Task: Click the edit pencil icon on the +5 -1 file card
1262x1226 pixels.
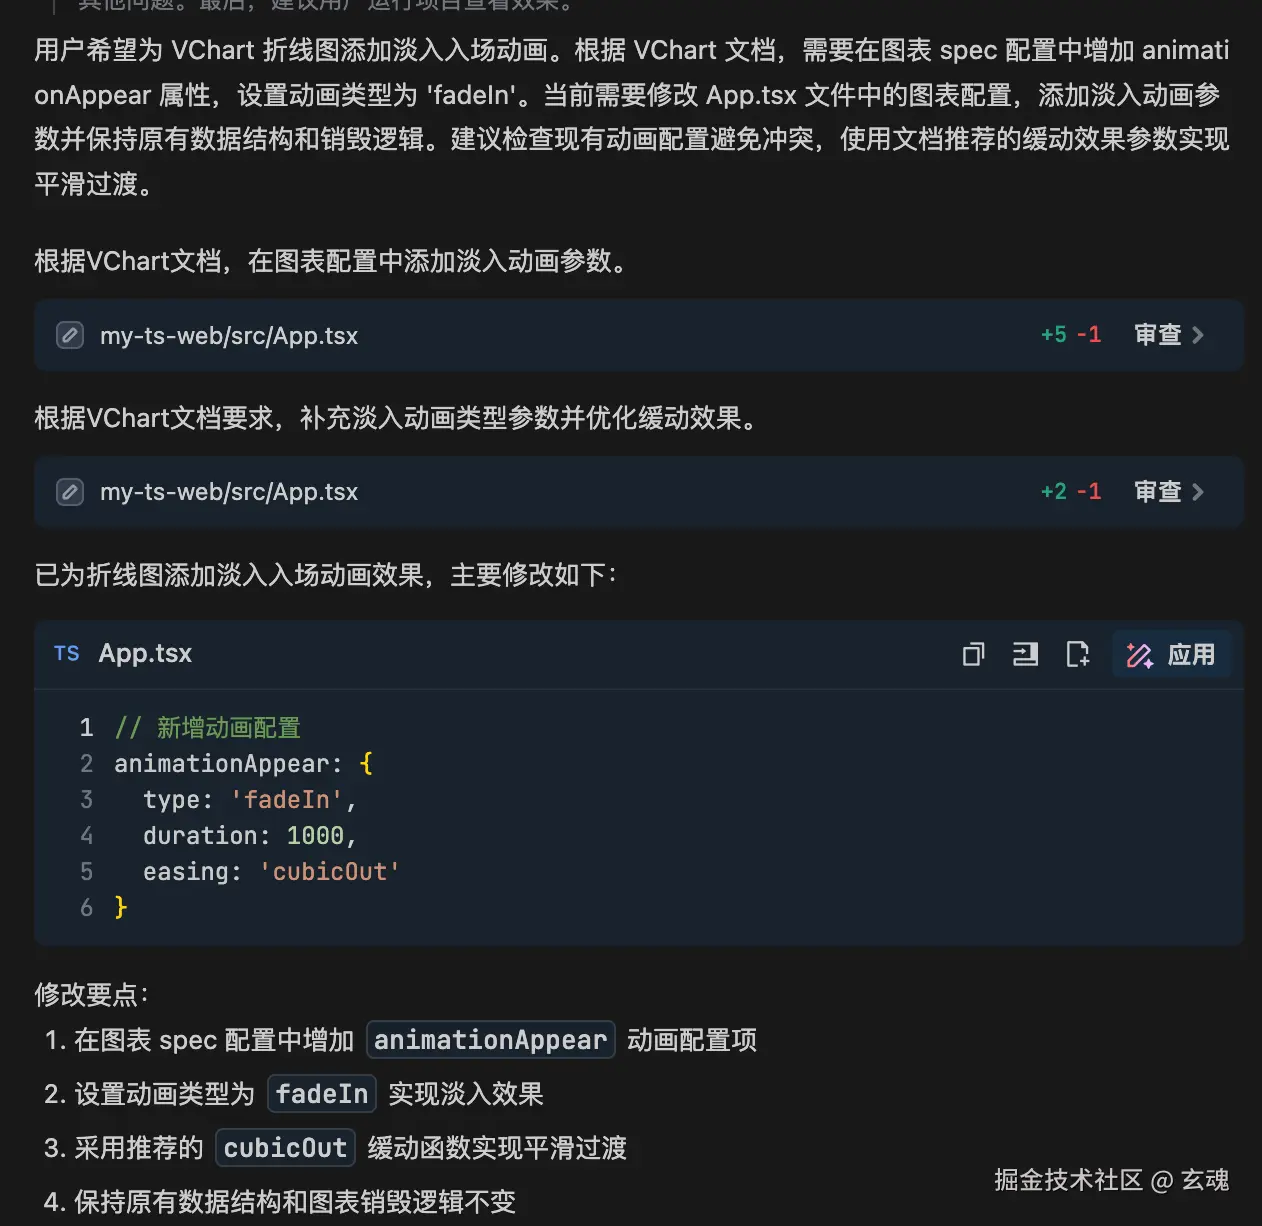Action: point(70,335)
